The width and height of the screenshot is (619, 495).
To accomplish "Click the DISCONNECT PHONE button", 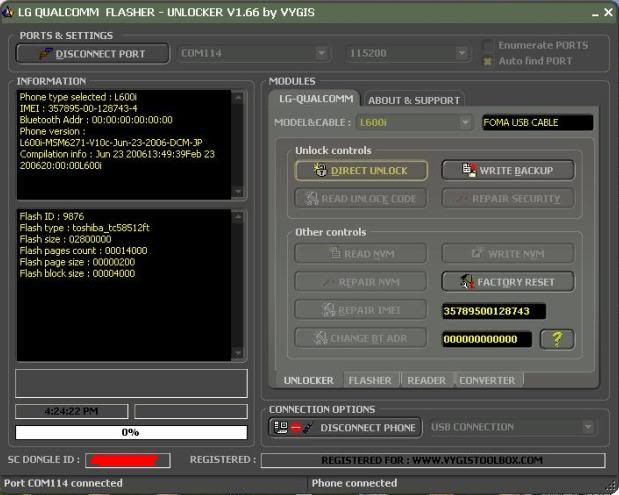I will pyautogui.click(x=345, y=428).
